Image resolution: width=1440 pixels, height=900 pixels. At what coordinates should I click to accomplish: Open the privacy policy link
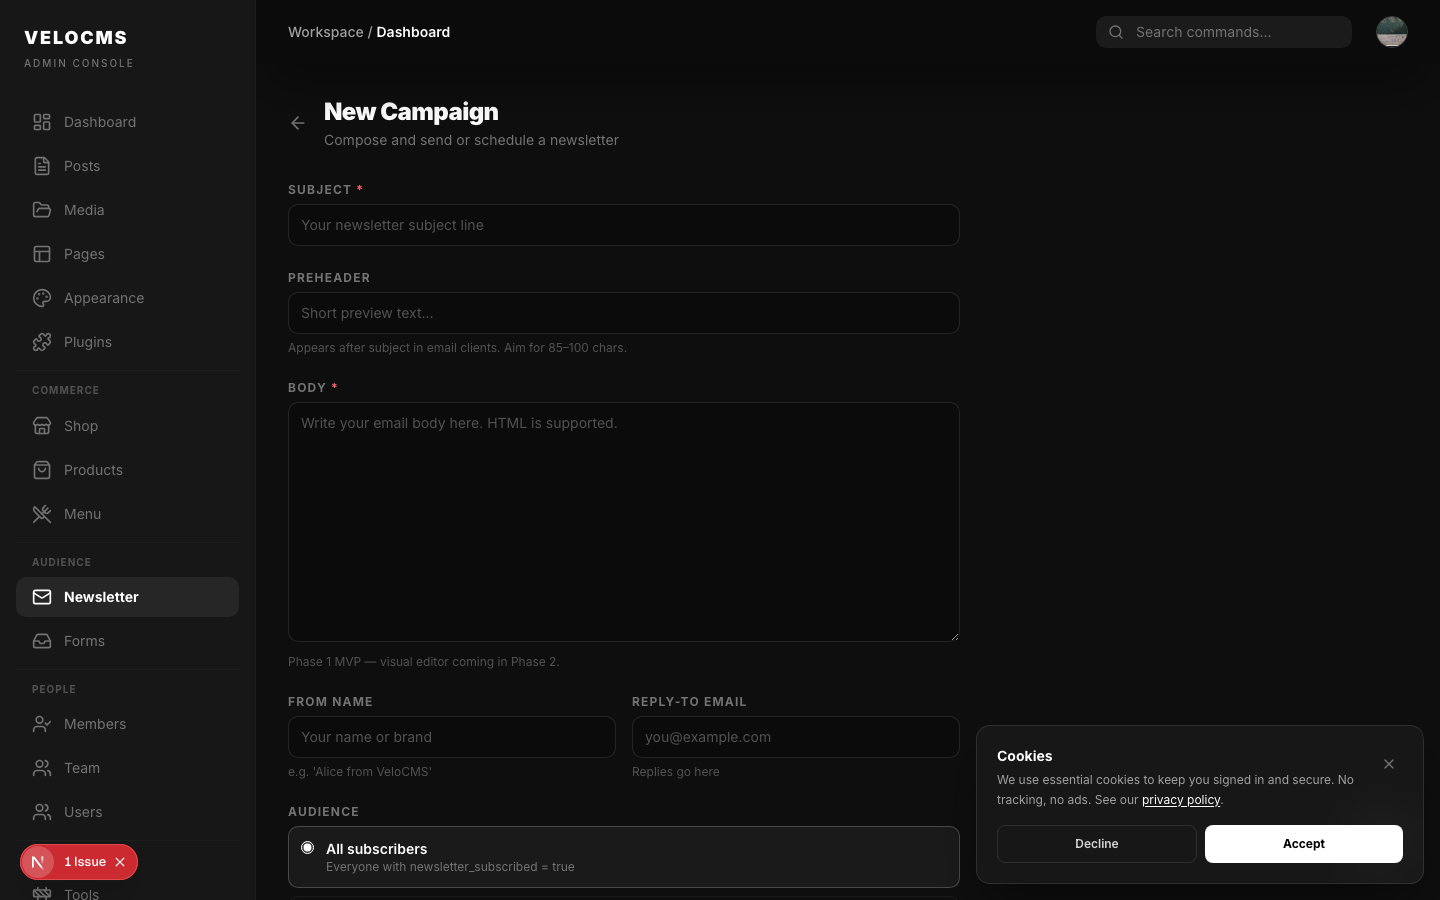1181,800
